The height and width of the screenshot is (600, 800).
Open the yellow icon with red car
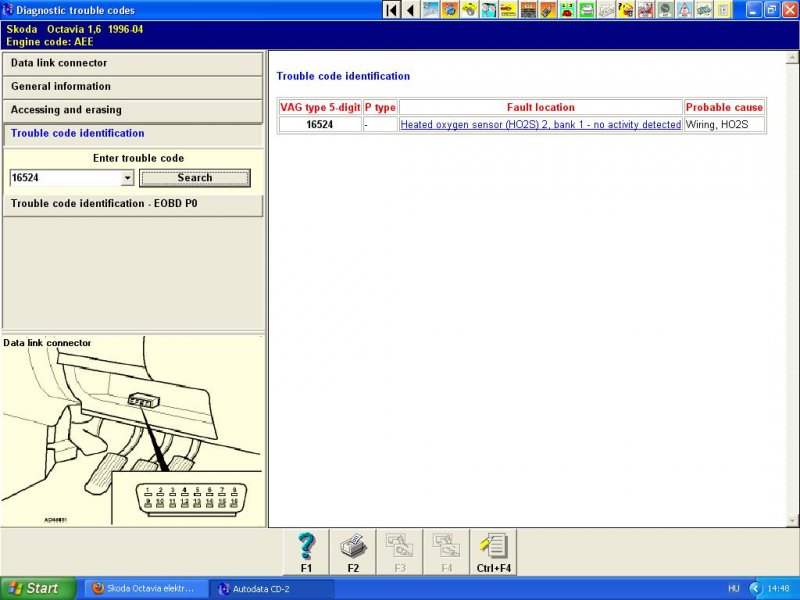point(508,10)
